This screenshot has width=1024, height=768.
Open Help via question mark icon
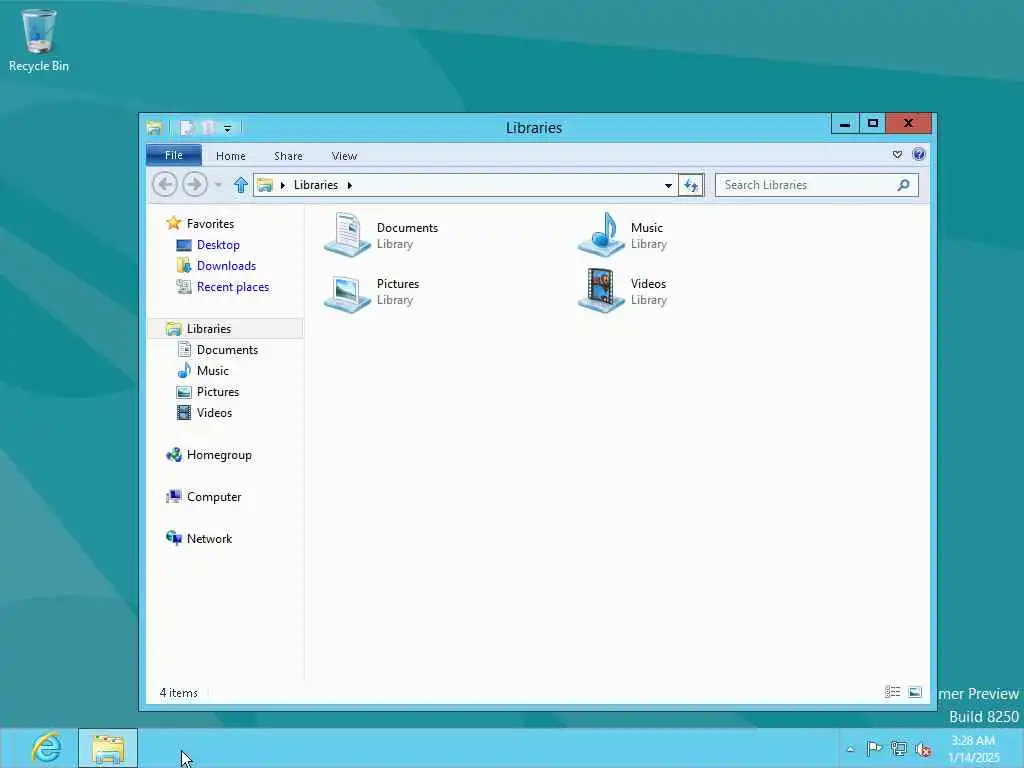tap(919, 154)
